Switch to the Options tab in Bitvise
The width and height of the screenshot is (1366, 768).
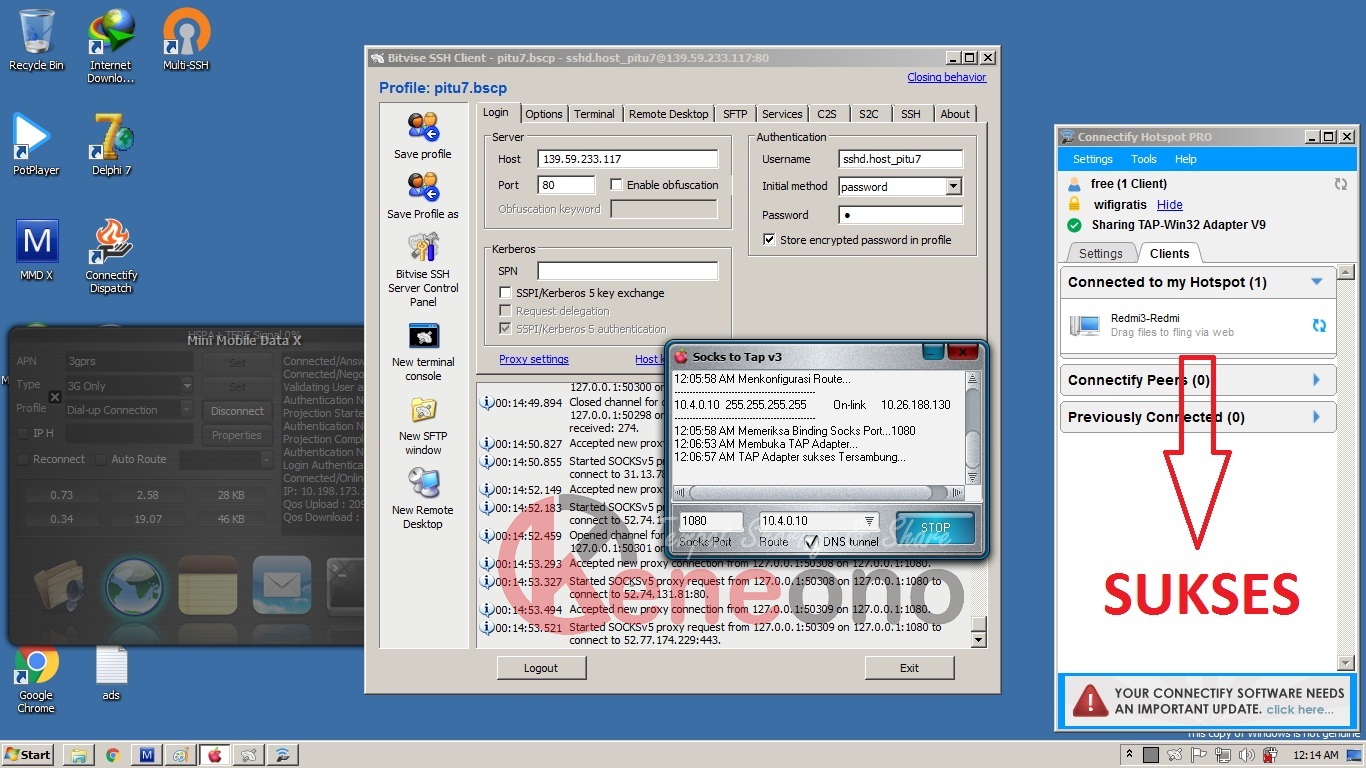[x=544, y=114]
